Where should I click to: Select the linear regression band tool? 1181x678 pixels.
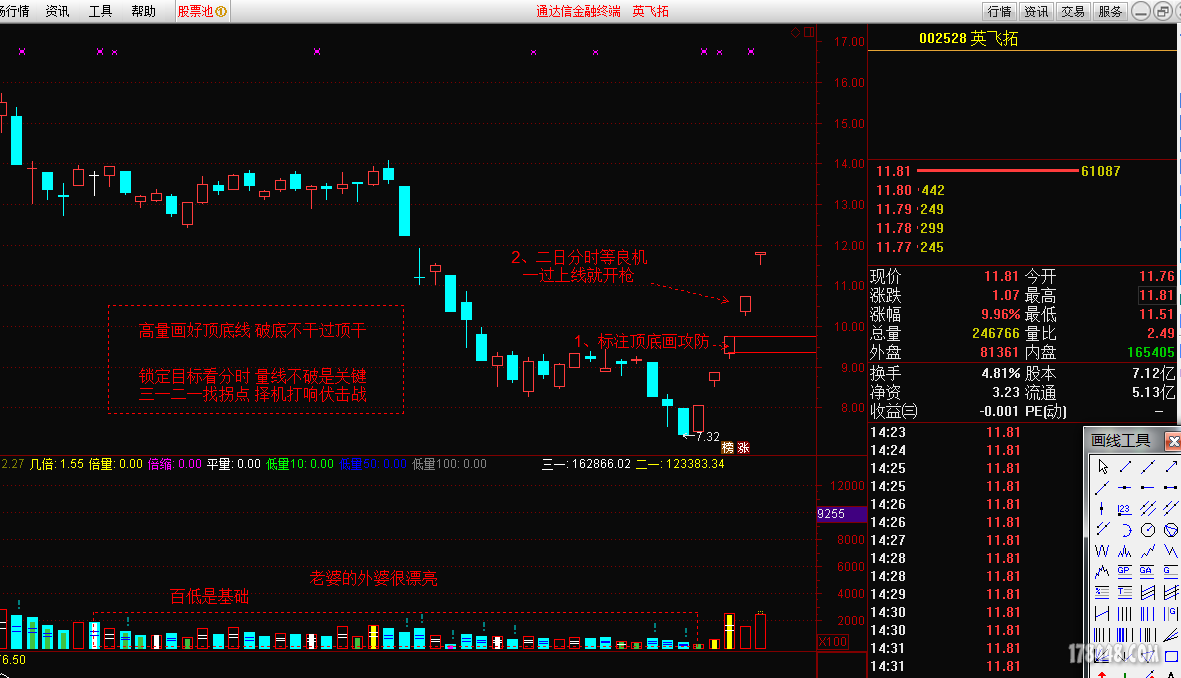(x=1148, y=592)
